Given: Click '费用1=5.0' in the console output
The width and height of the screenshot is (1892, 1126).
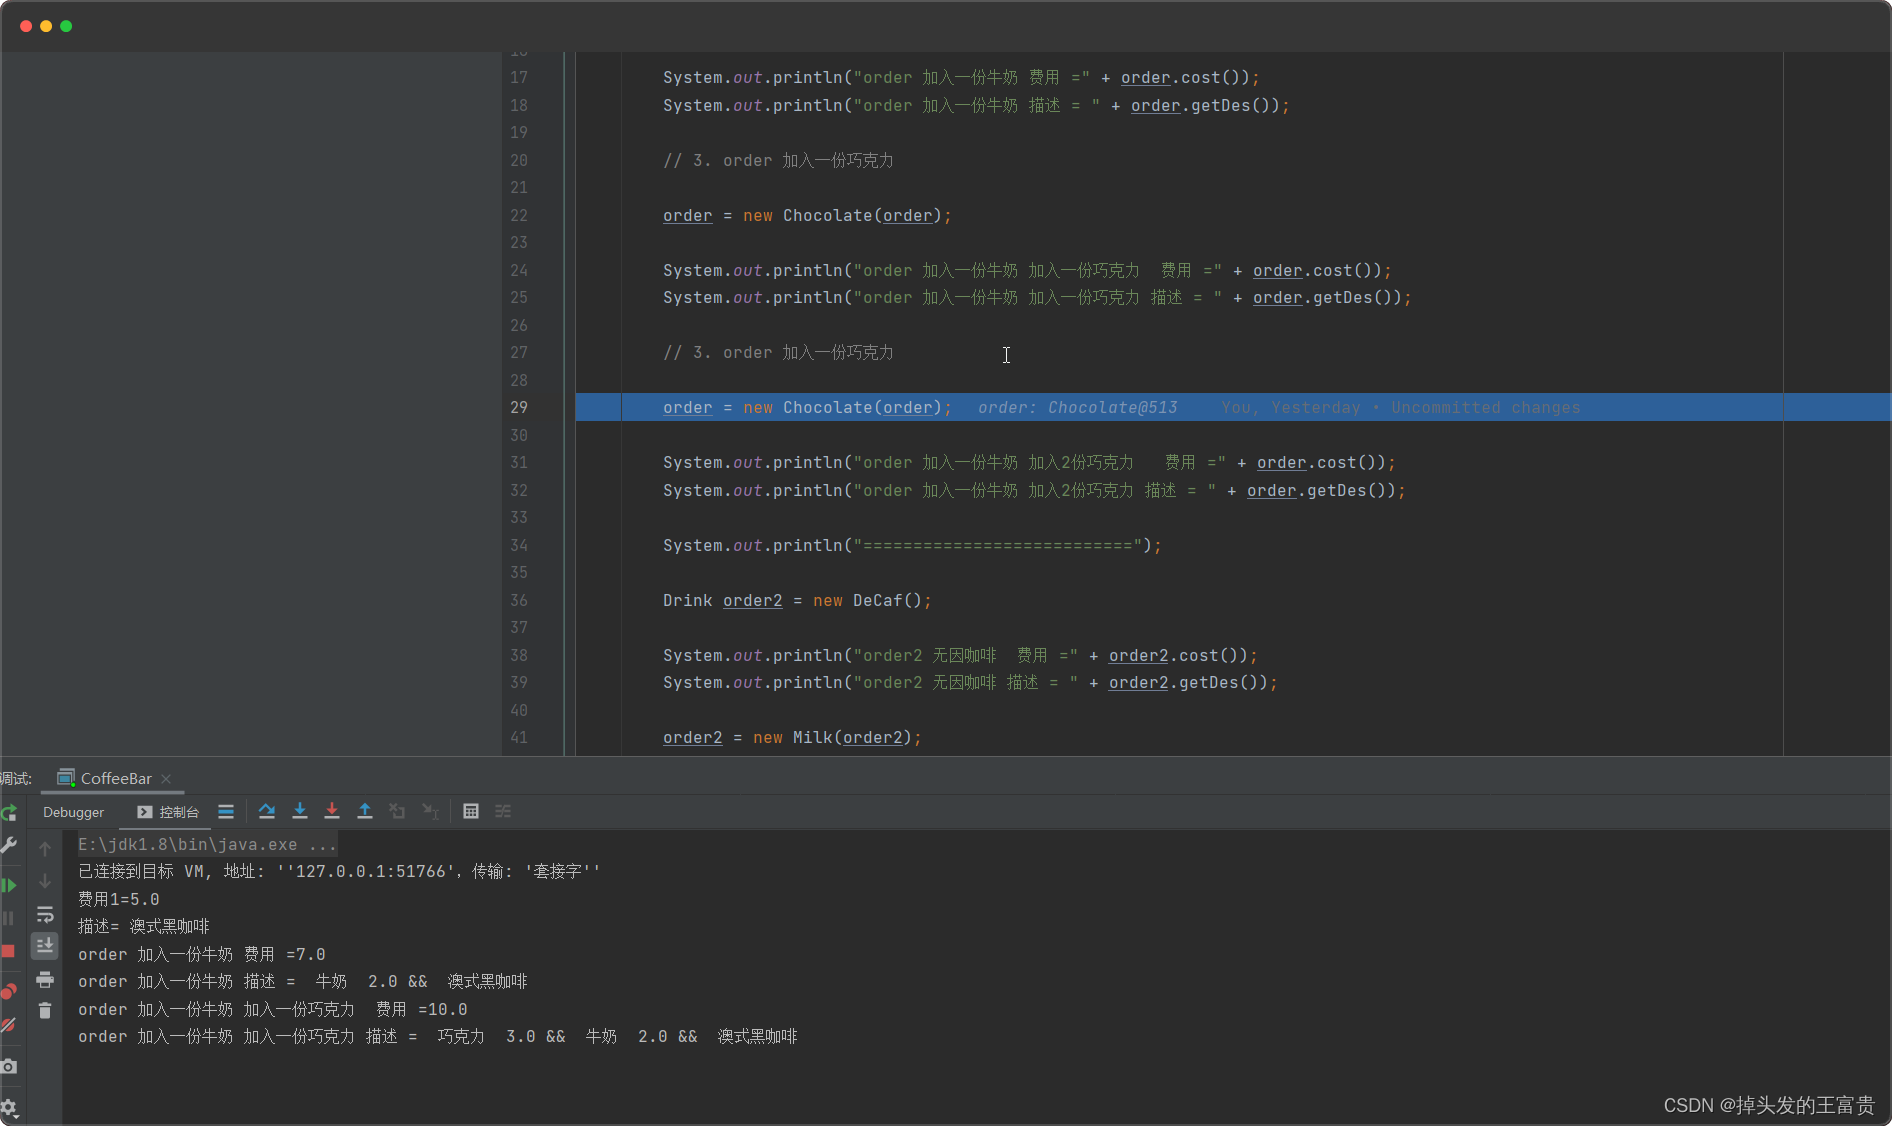Looking at the screenshot, I should pyautogui.click(x=118, y=899).
